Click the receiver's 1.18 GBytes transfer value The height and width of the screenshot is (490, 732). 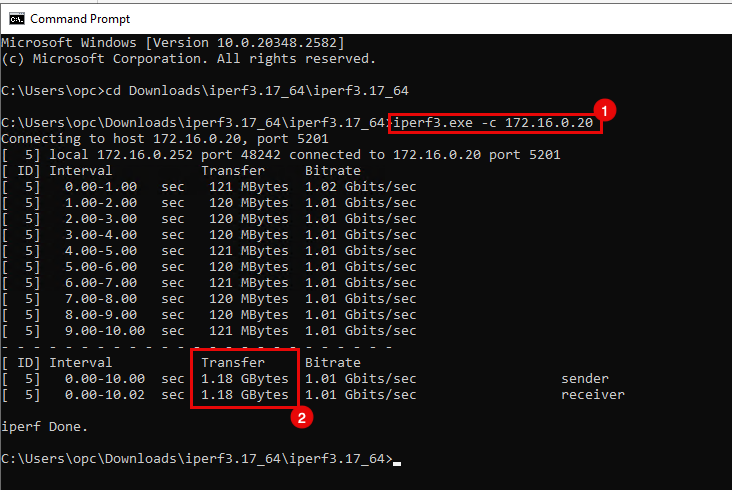(245, 395)
